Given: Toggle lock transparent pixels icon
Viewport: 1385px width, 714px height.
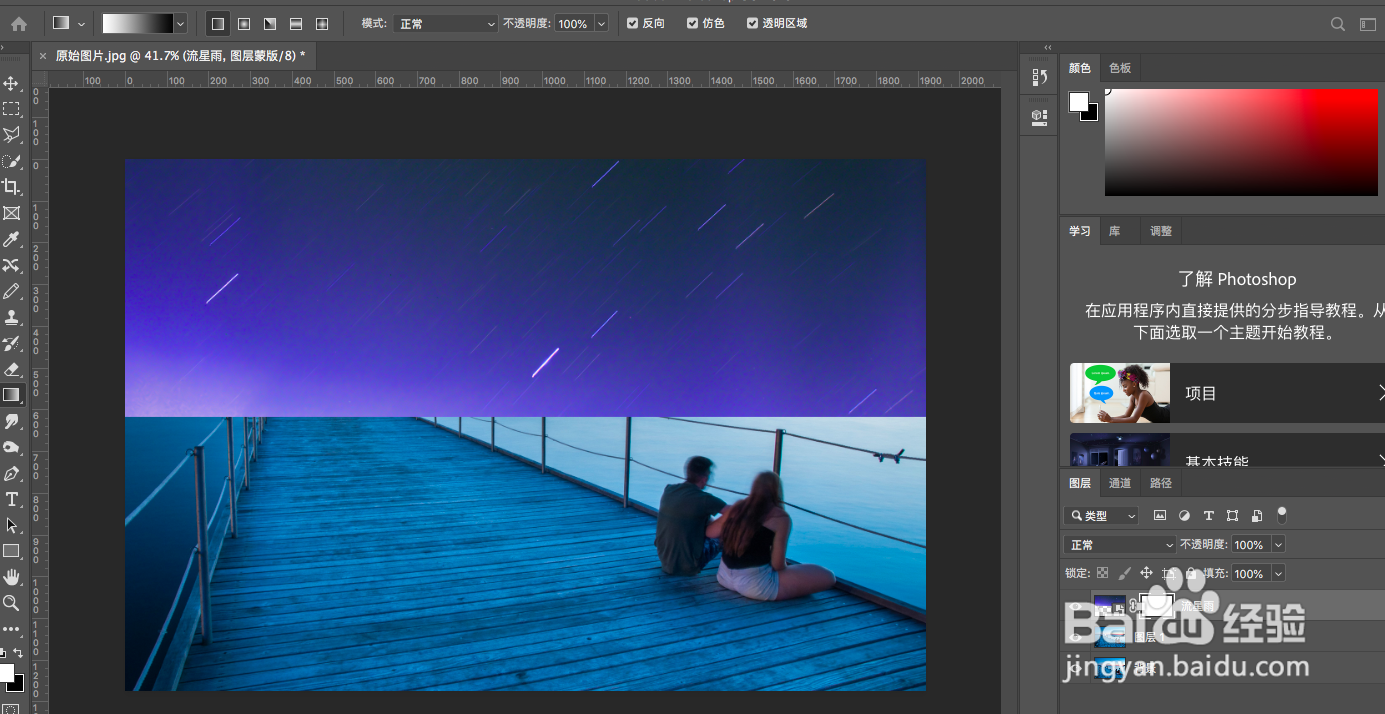Looking at the screenshot, I should click(1102, 573).
